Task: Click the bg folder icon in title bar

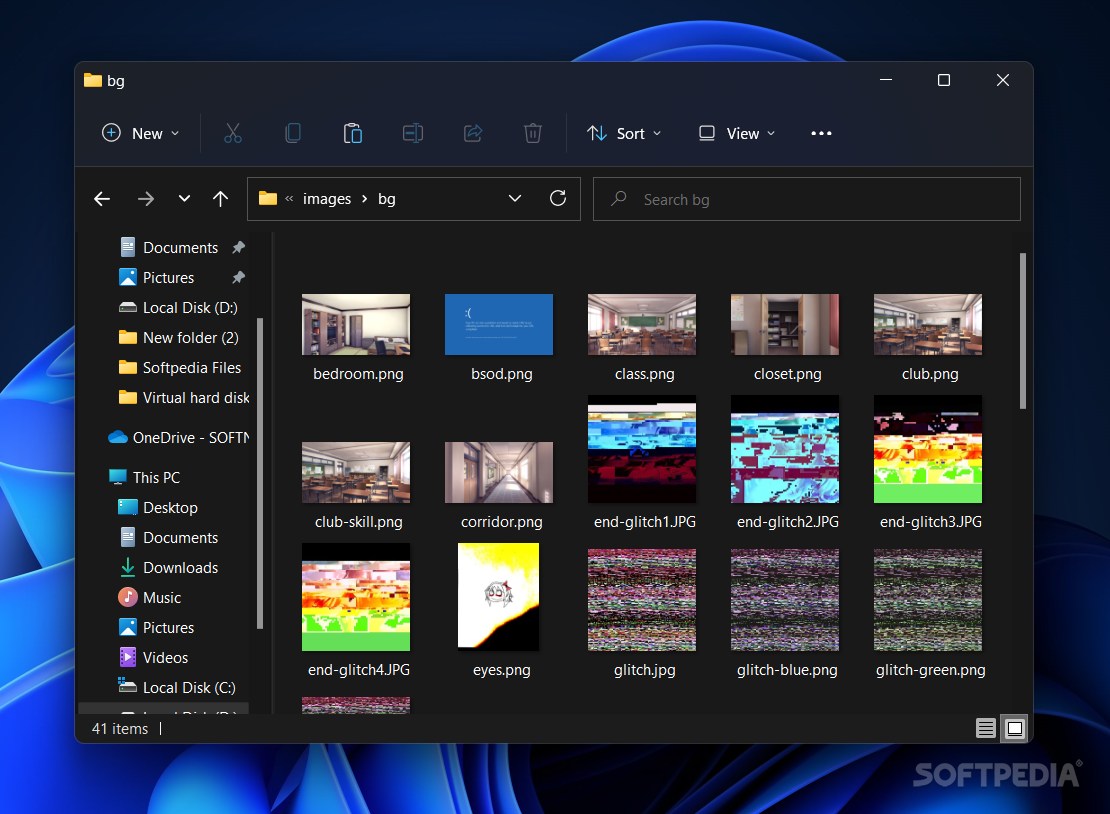Action: (93, 80)
